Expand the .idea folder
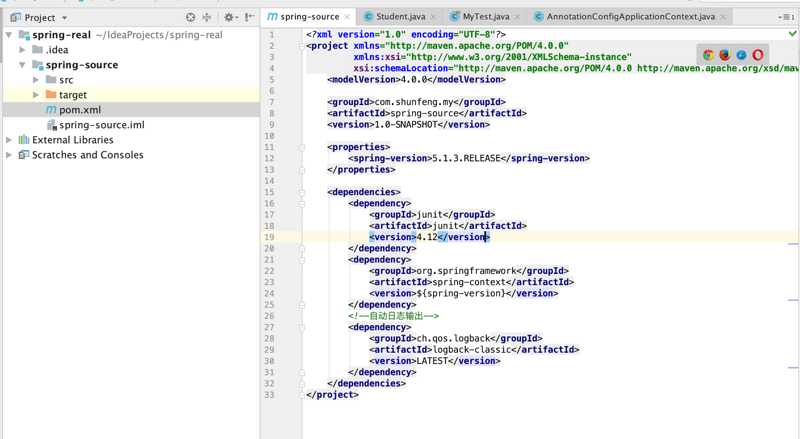800x439 pixels. click(x=23, y=50)
